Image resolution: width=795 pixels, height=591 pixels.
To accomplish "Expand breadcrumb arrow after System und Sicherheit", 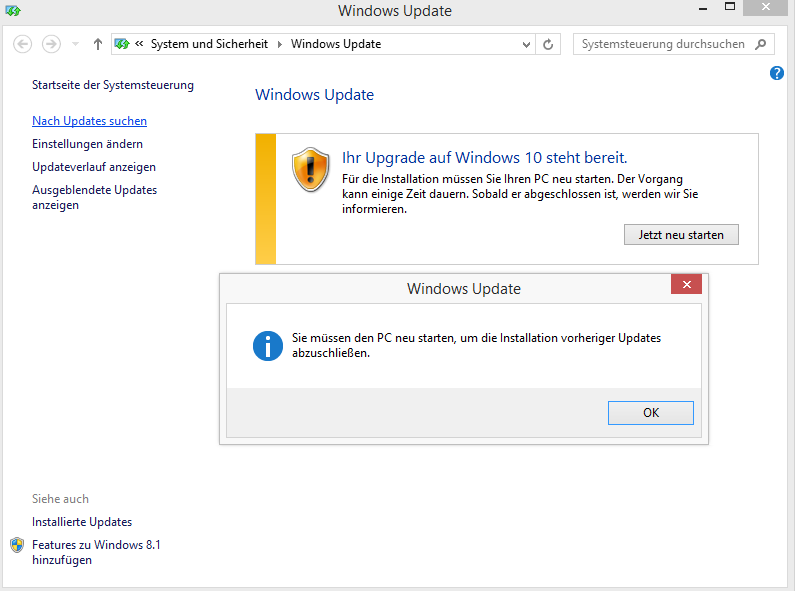I will coord(279,44).
